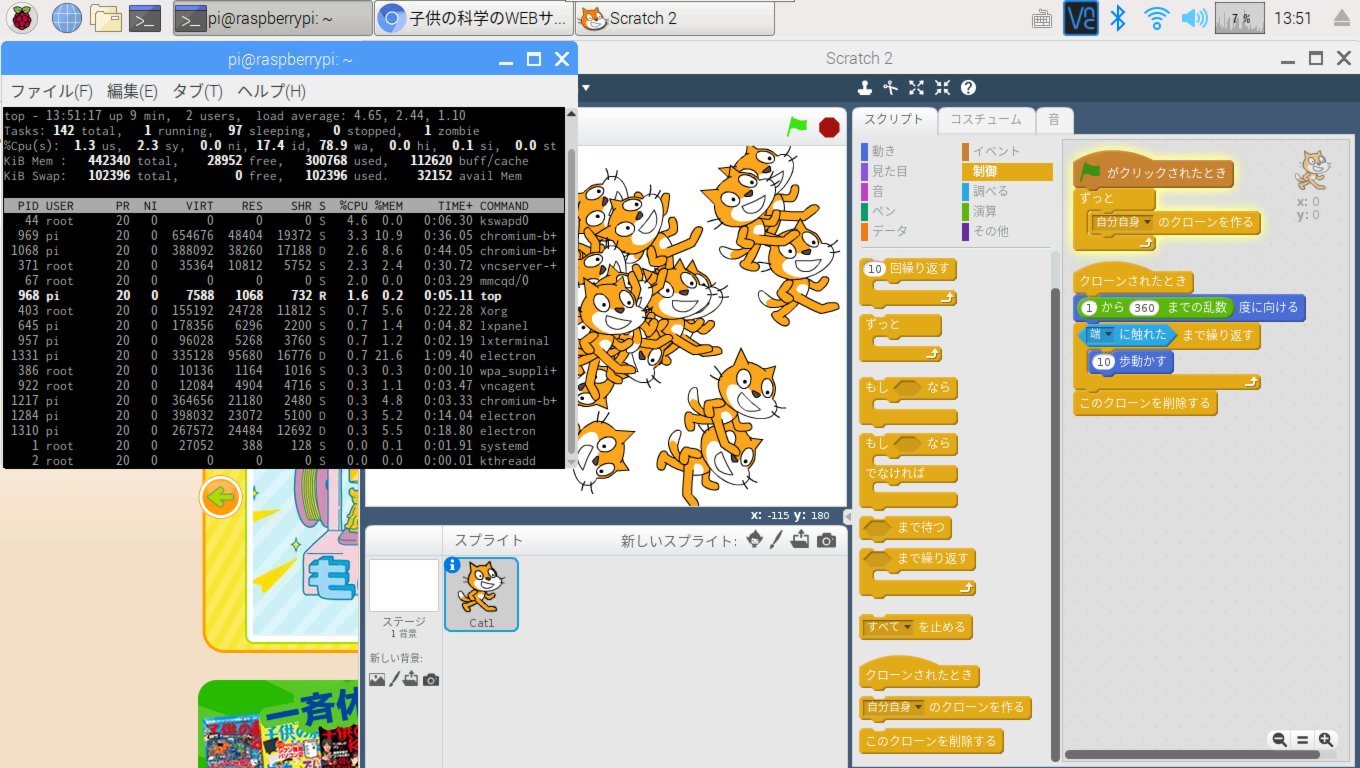Switch to the コスチューム tab
Viewport: 1360px width, 768px height.
(x=986, y=119)
